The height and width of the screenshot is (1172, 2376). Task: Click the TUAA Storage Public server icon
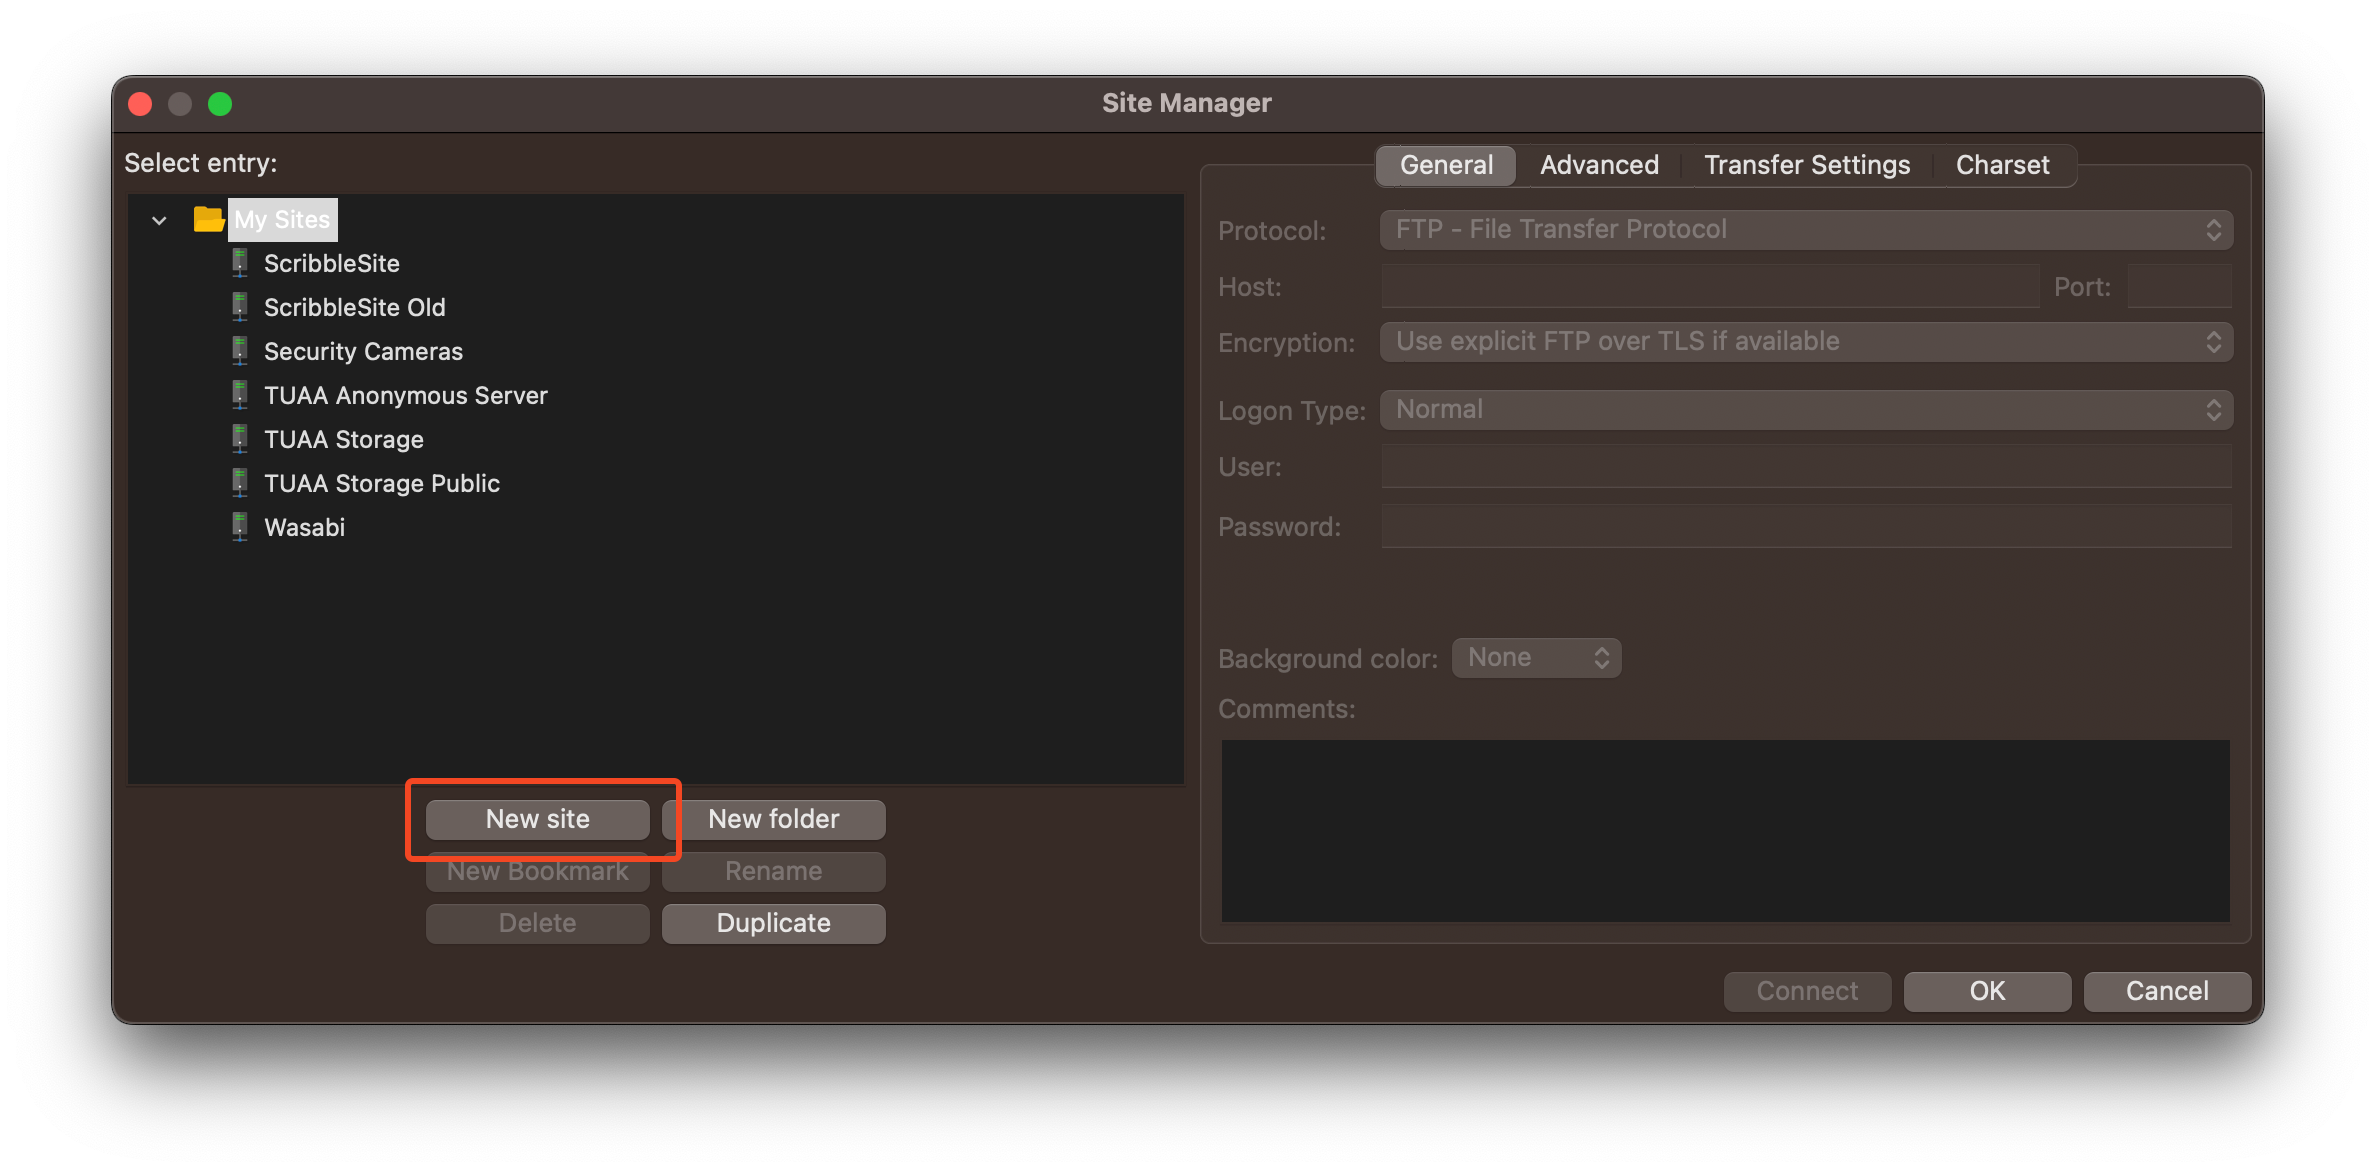click(240, 483)
